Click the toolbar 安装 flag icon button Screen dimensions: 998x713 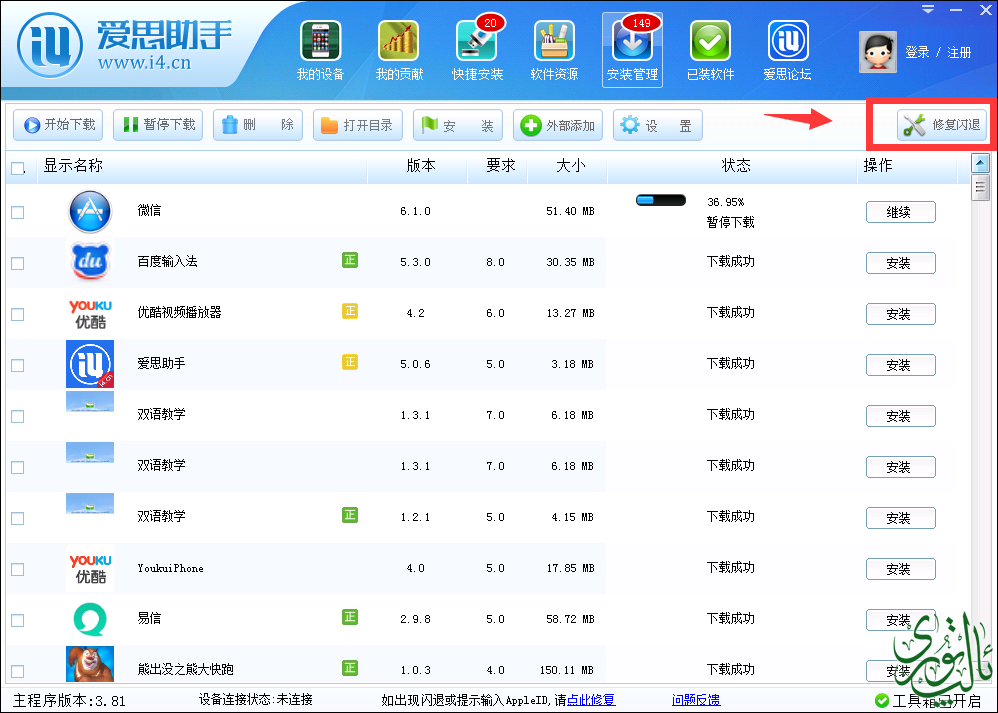click(x=458, y=125)
